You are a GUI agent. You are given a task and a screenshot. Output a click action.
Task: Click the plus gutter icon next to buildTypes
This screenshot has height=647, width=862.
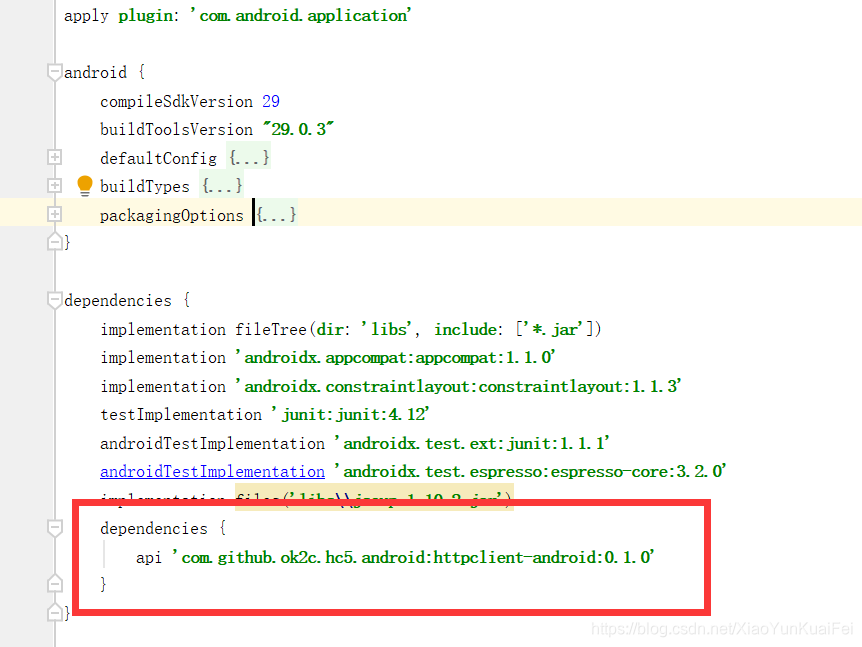[x=54, y=184]
